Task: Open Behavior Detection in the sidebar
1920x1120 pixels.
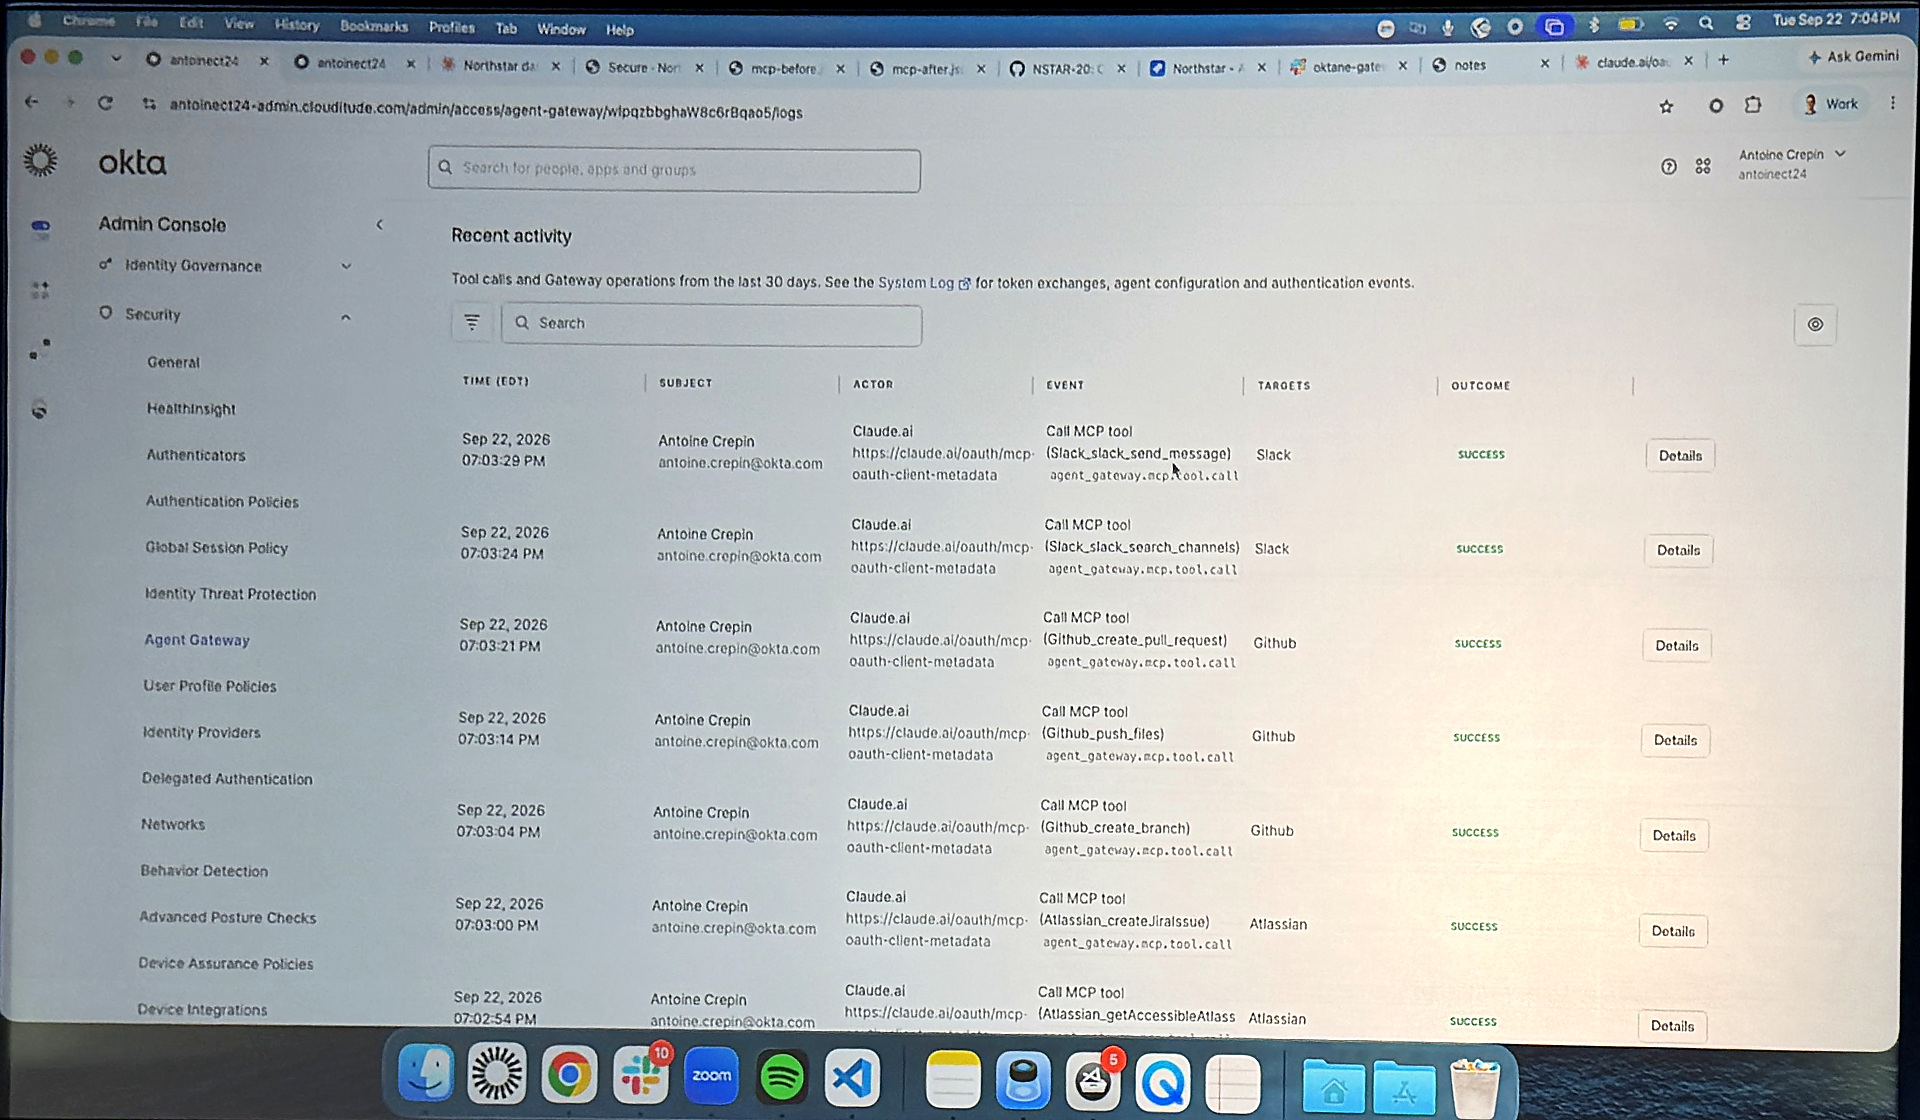Action: coord(204,871)
